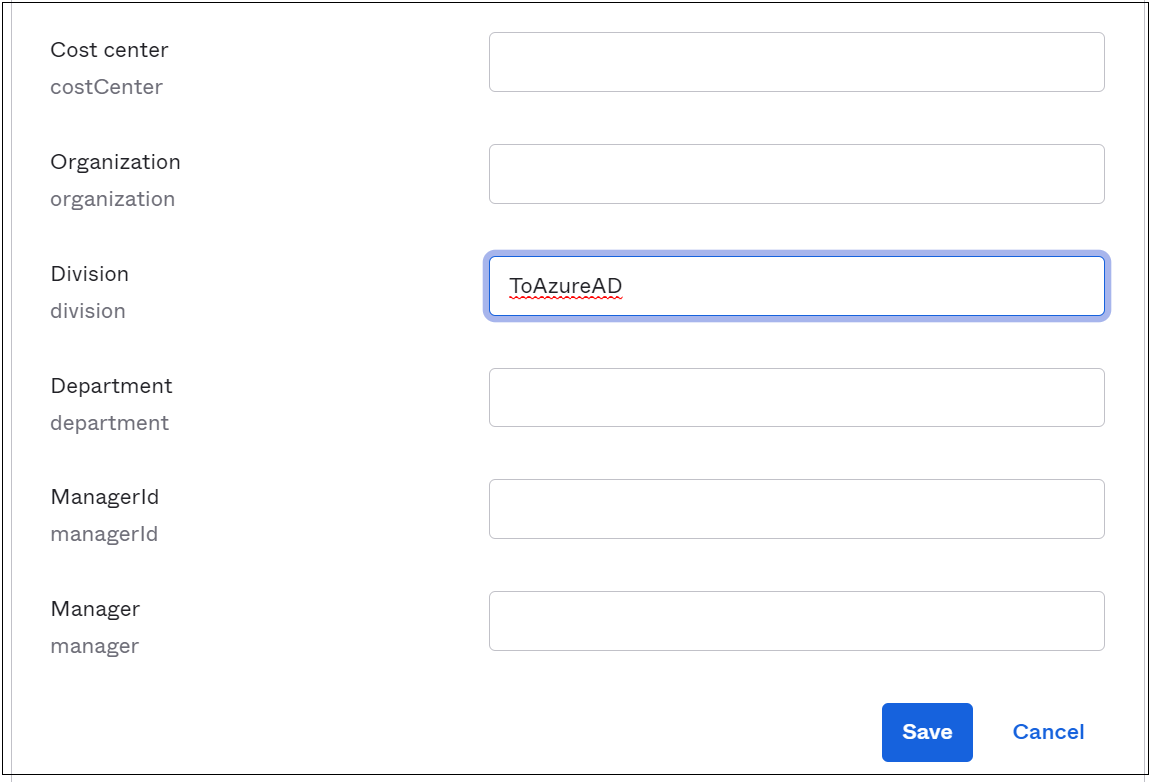1152x782 pixels.
Task: Click the Organization label
Action: [115, 162]
